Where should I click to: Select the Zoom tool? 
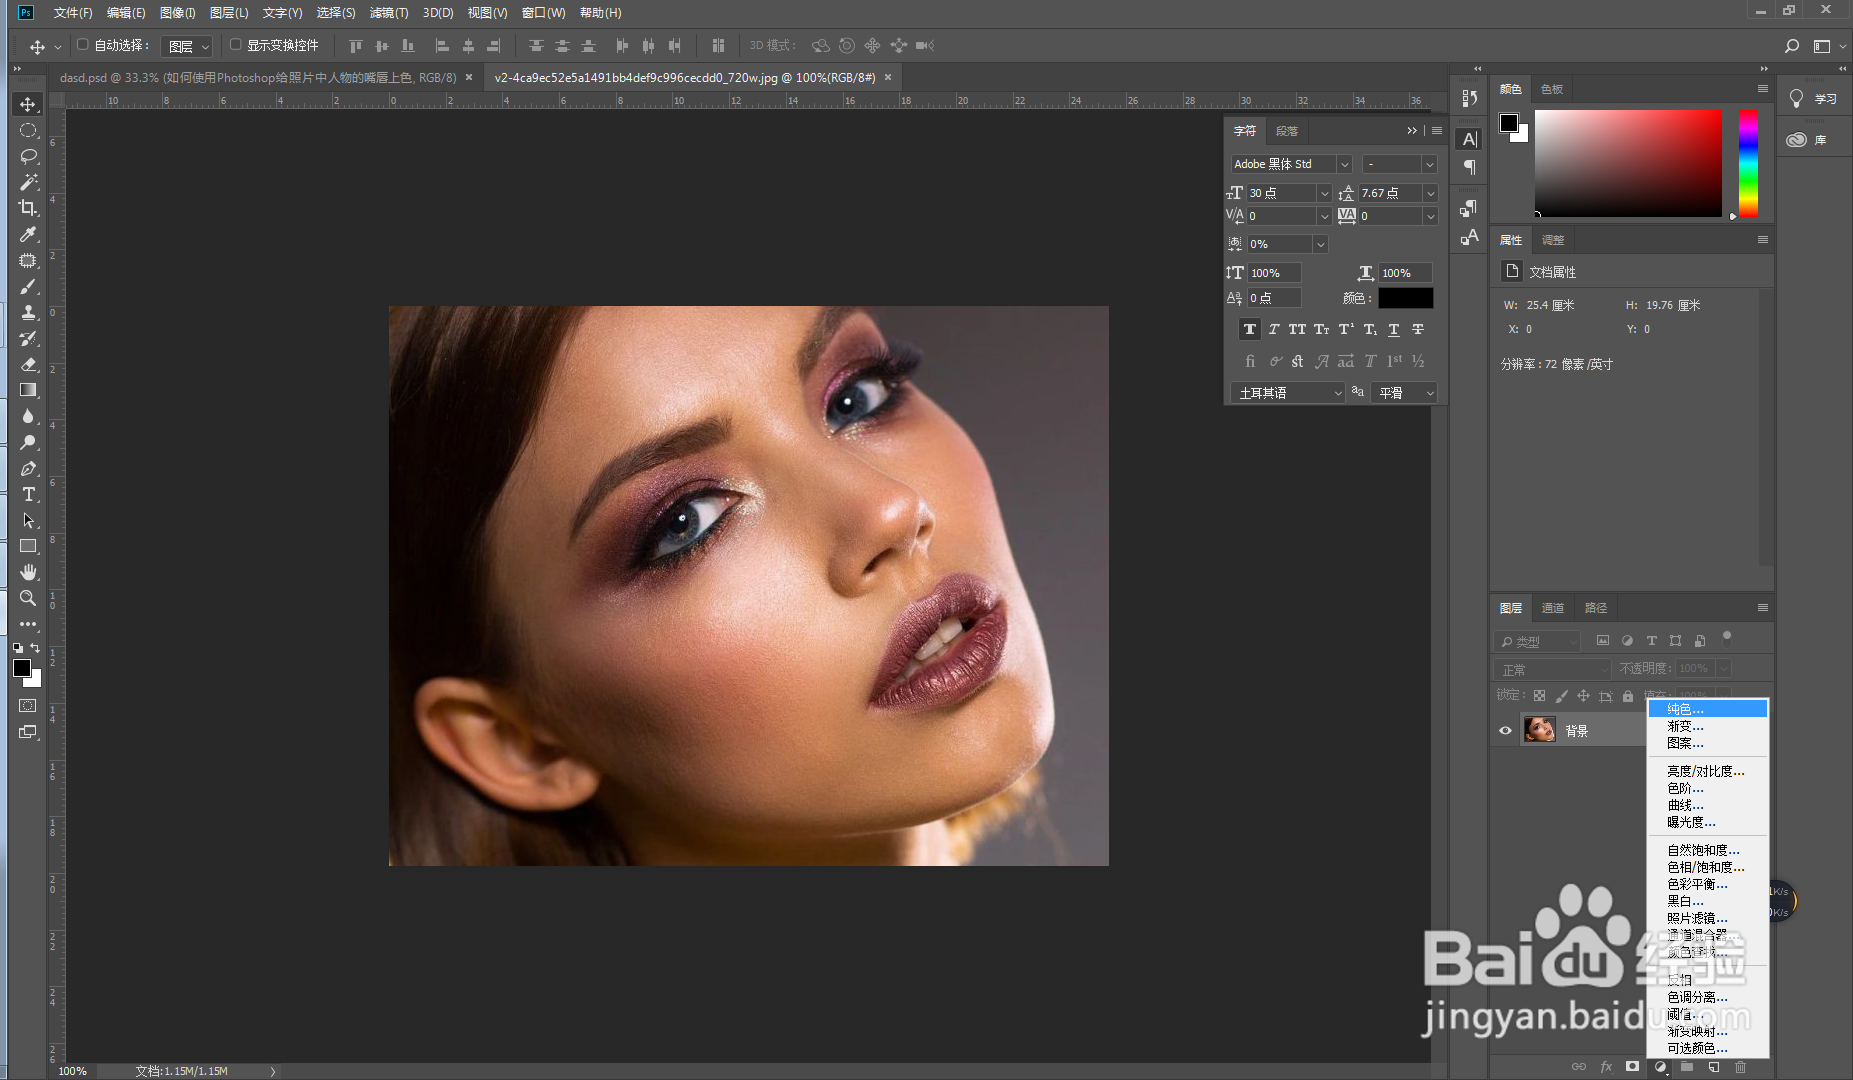coord(27,598)
